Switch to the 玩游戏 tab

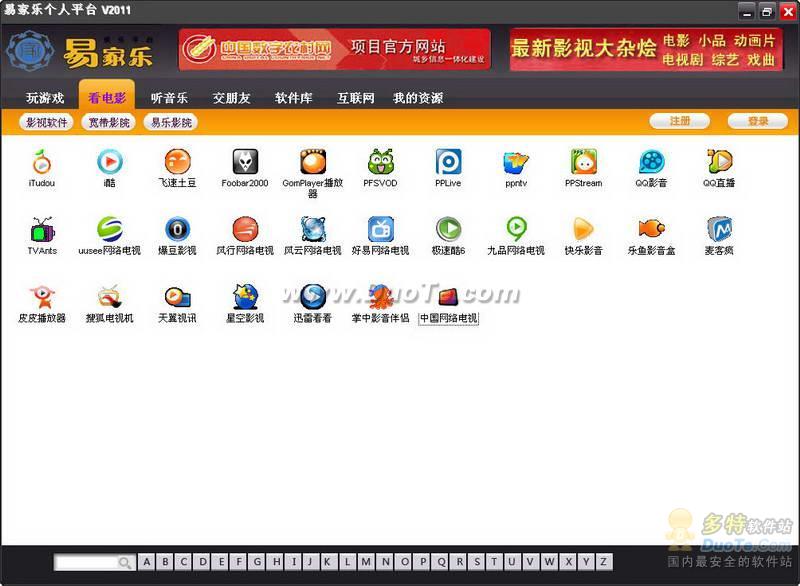pyautogui.click(x=45, y=97)
